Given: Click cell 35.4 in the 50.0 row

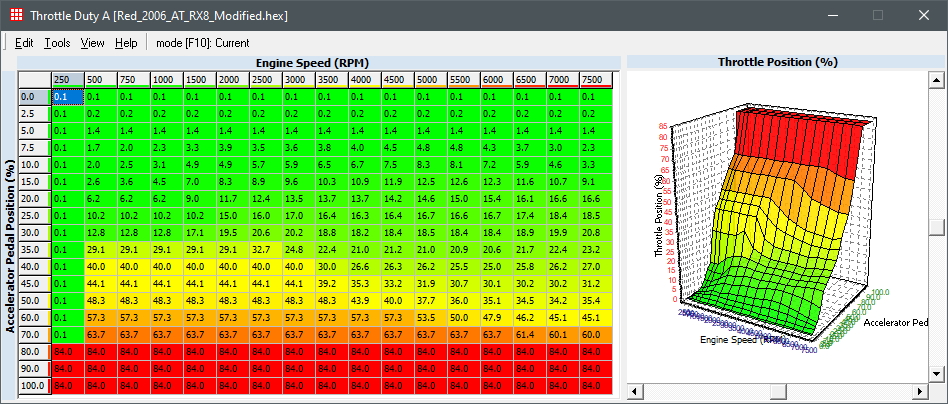Looking at the screenshot, I should 596,301.
